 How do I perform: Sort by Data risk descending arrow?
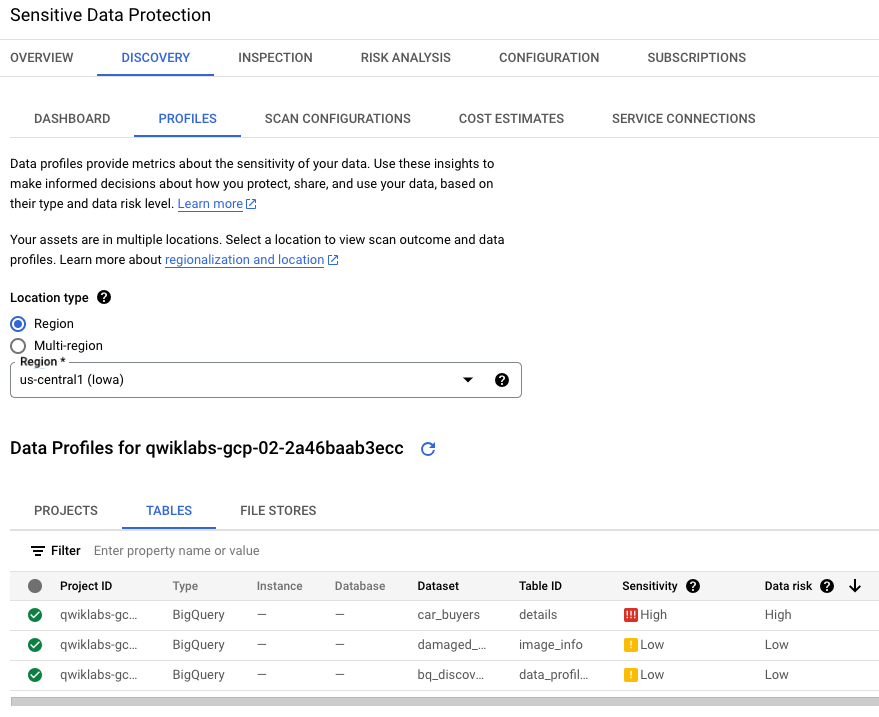[855, 586]
